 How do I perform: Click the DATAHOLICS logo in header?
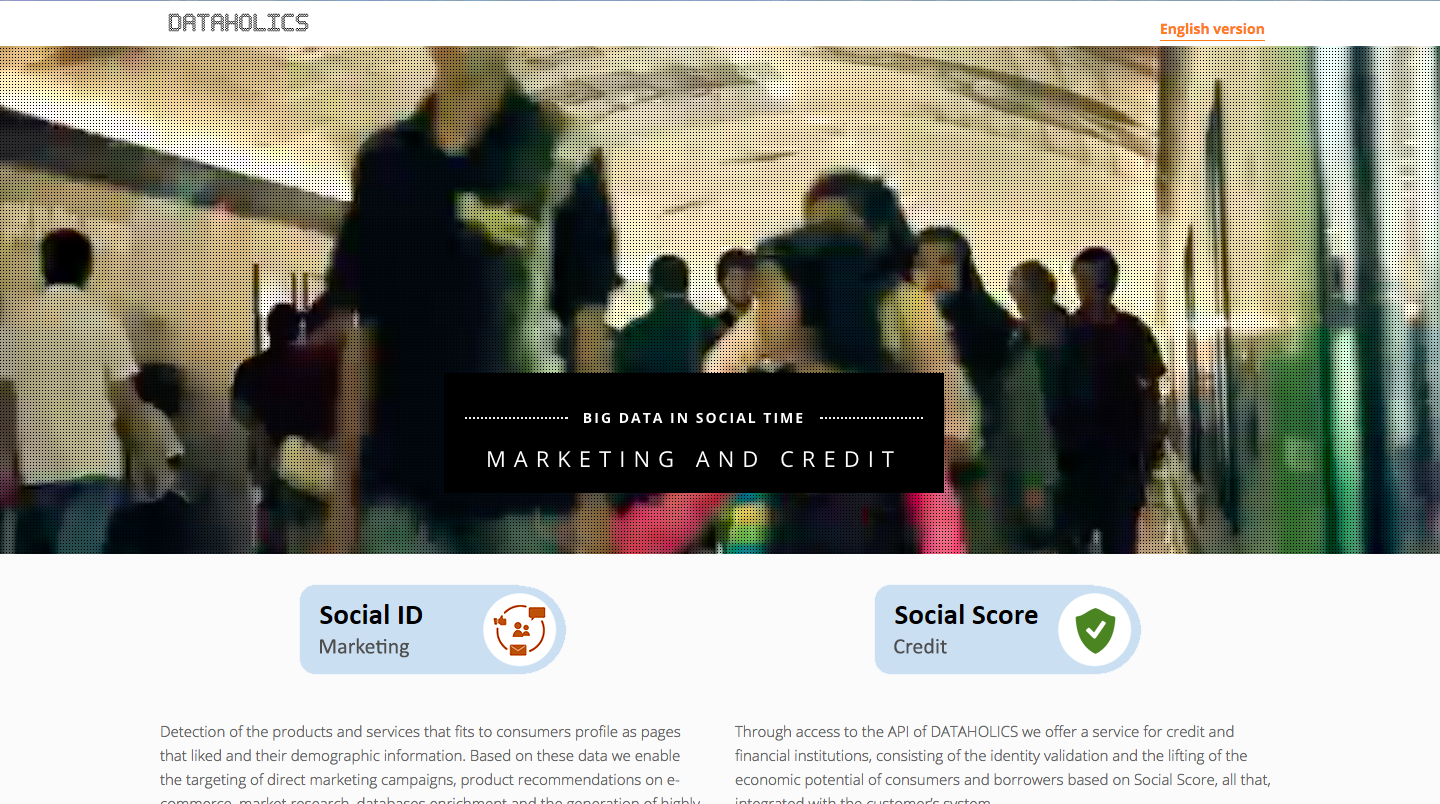pos(238,22)
